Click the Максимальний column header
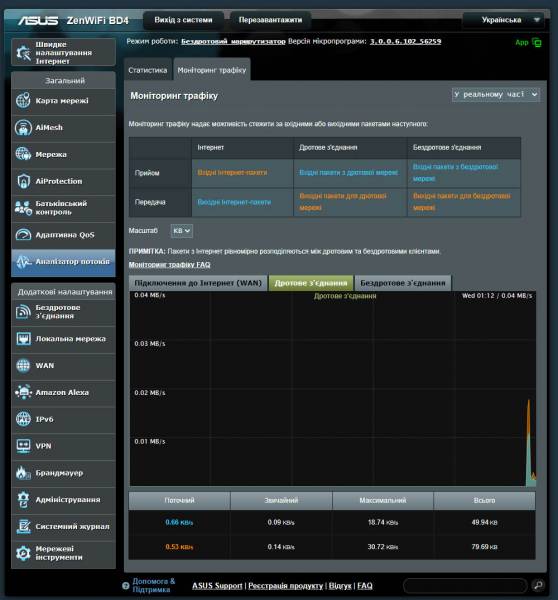This screenshot has width=558, height=600. pos(383,501)
